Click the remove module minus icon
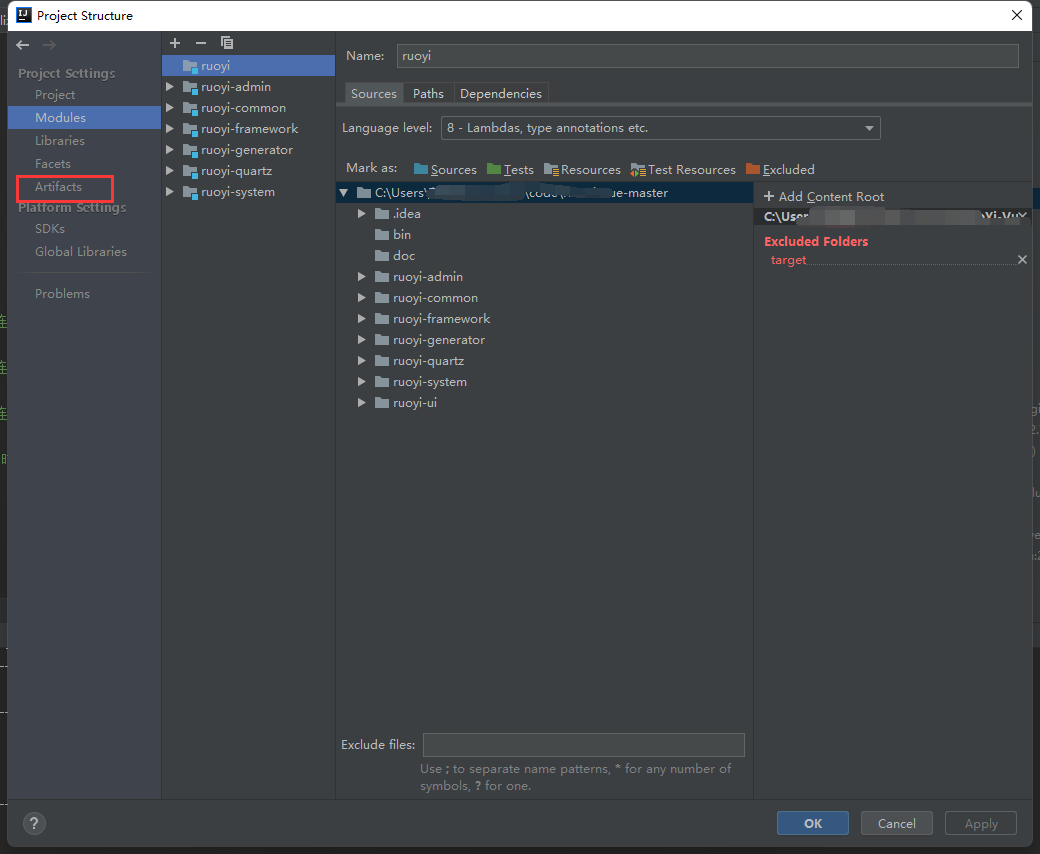 (x=201, y=43)
